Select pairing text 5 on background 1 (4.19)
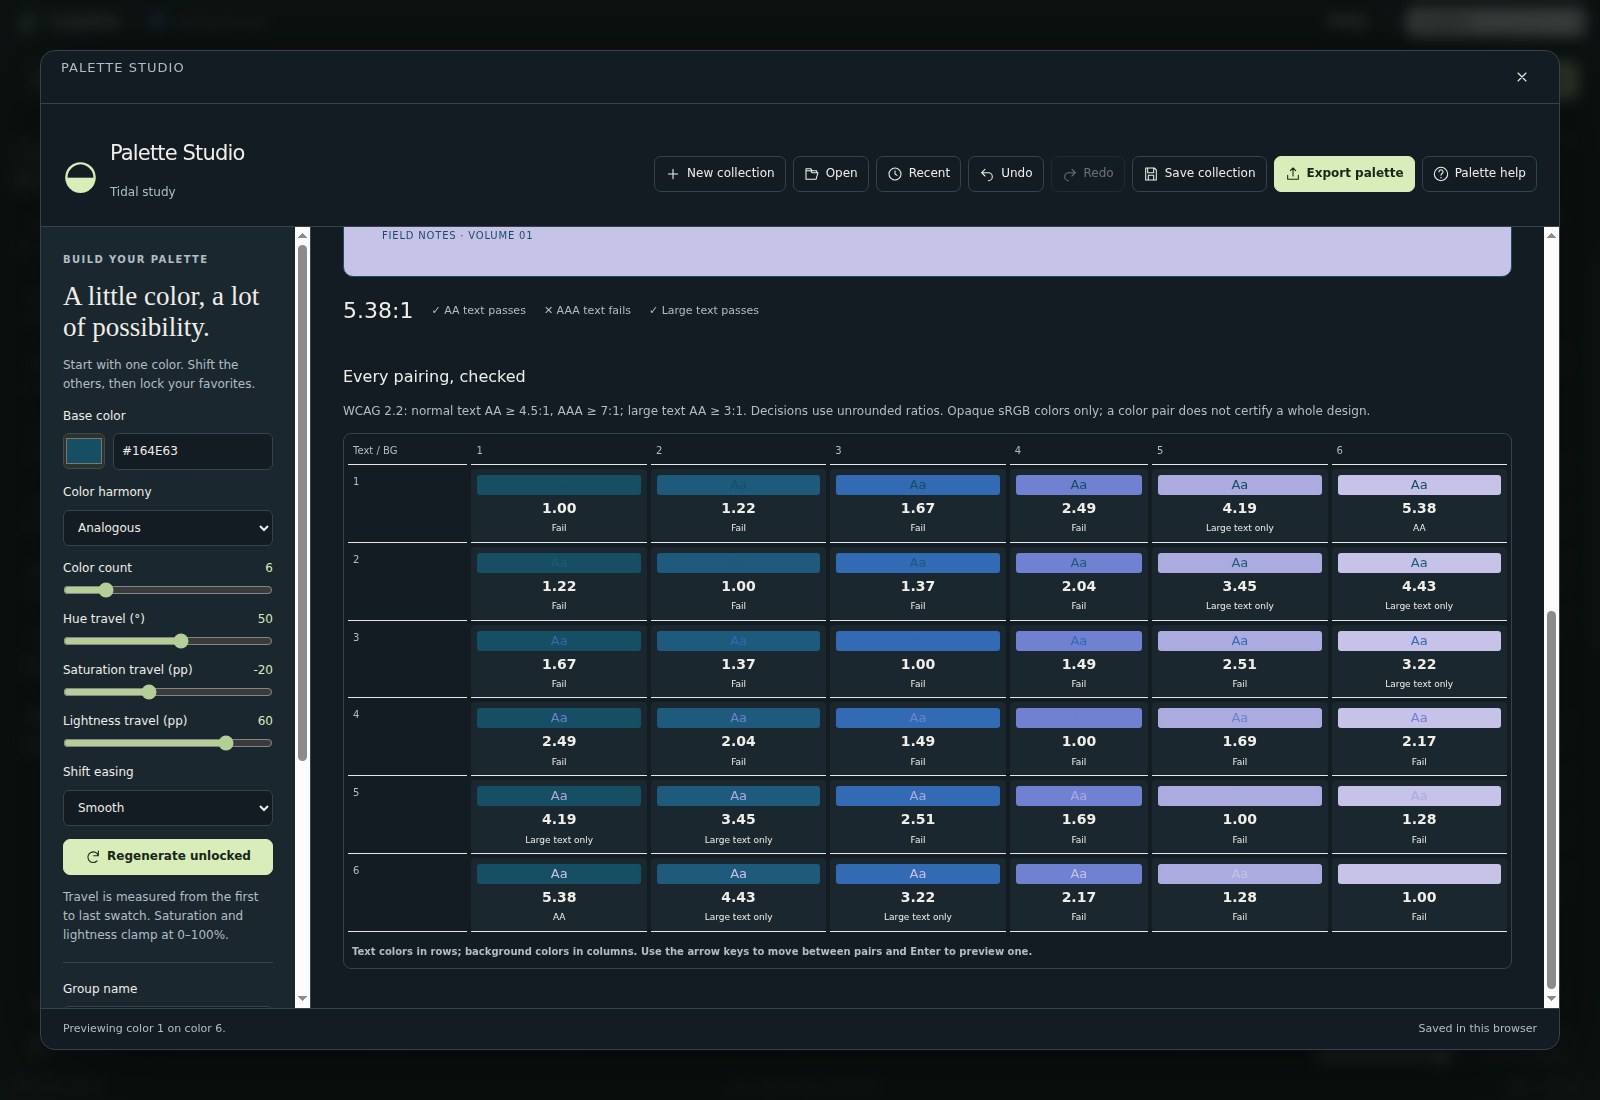This screenshot has height=1100, width=1600. coord(559,816)
